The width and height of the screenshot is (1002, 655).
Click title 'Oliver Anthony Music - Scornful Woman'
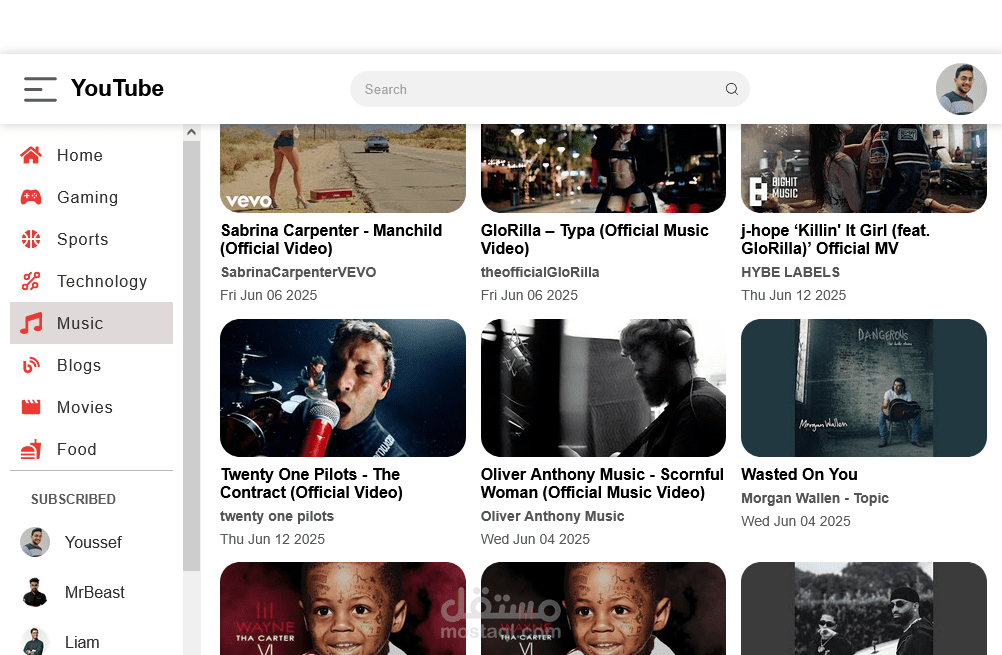tap(602, 483)
